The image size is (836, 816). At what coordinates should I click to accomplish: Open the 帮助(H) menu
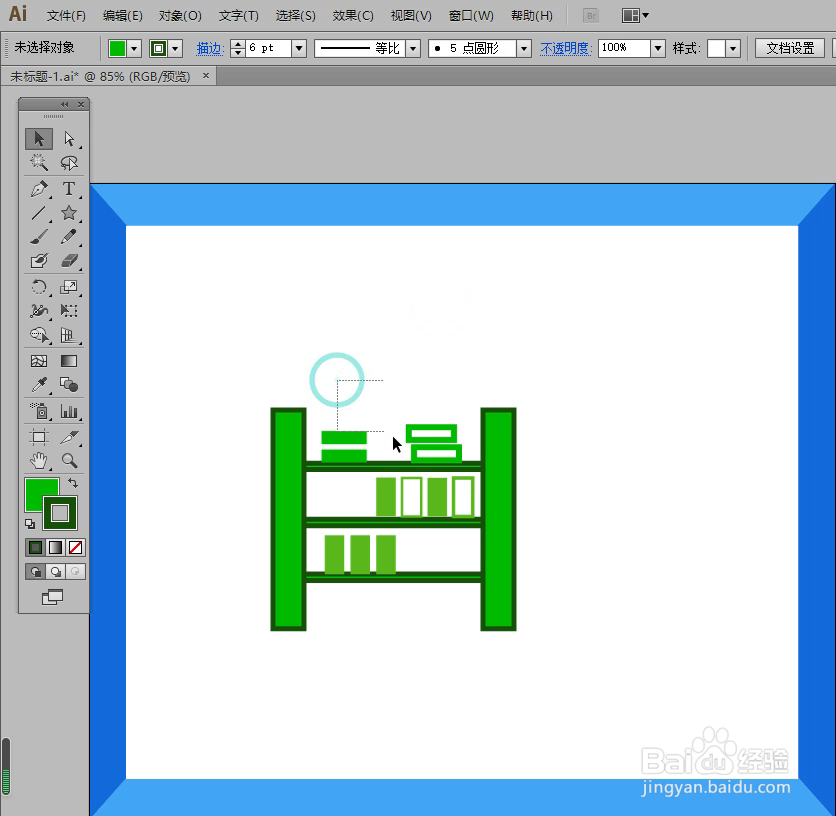coord(532,15)
